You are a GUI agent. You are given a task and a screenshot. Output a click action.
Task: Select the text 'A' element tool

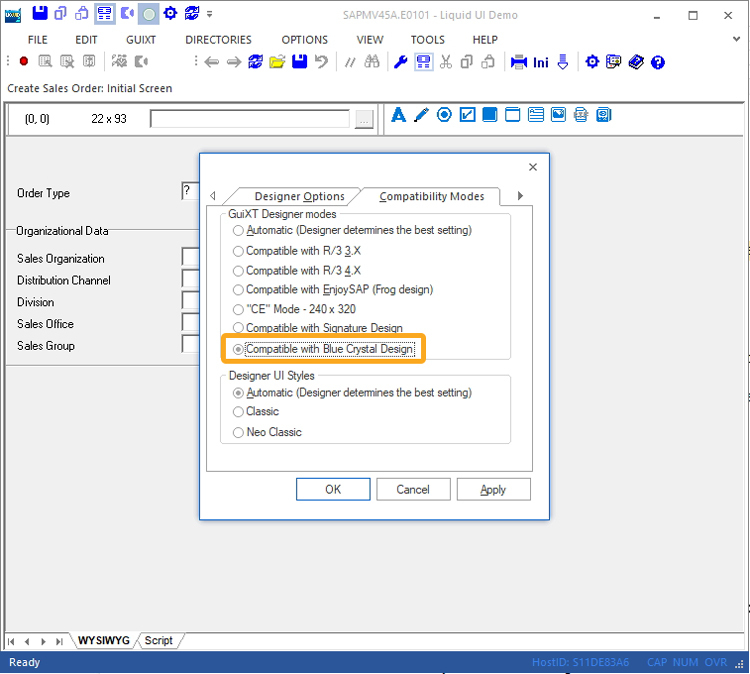click(398, 115)
